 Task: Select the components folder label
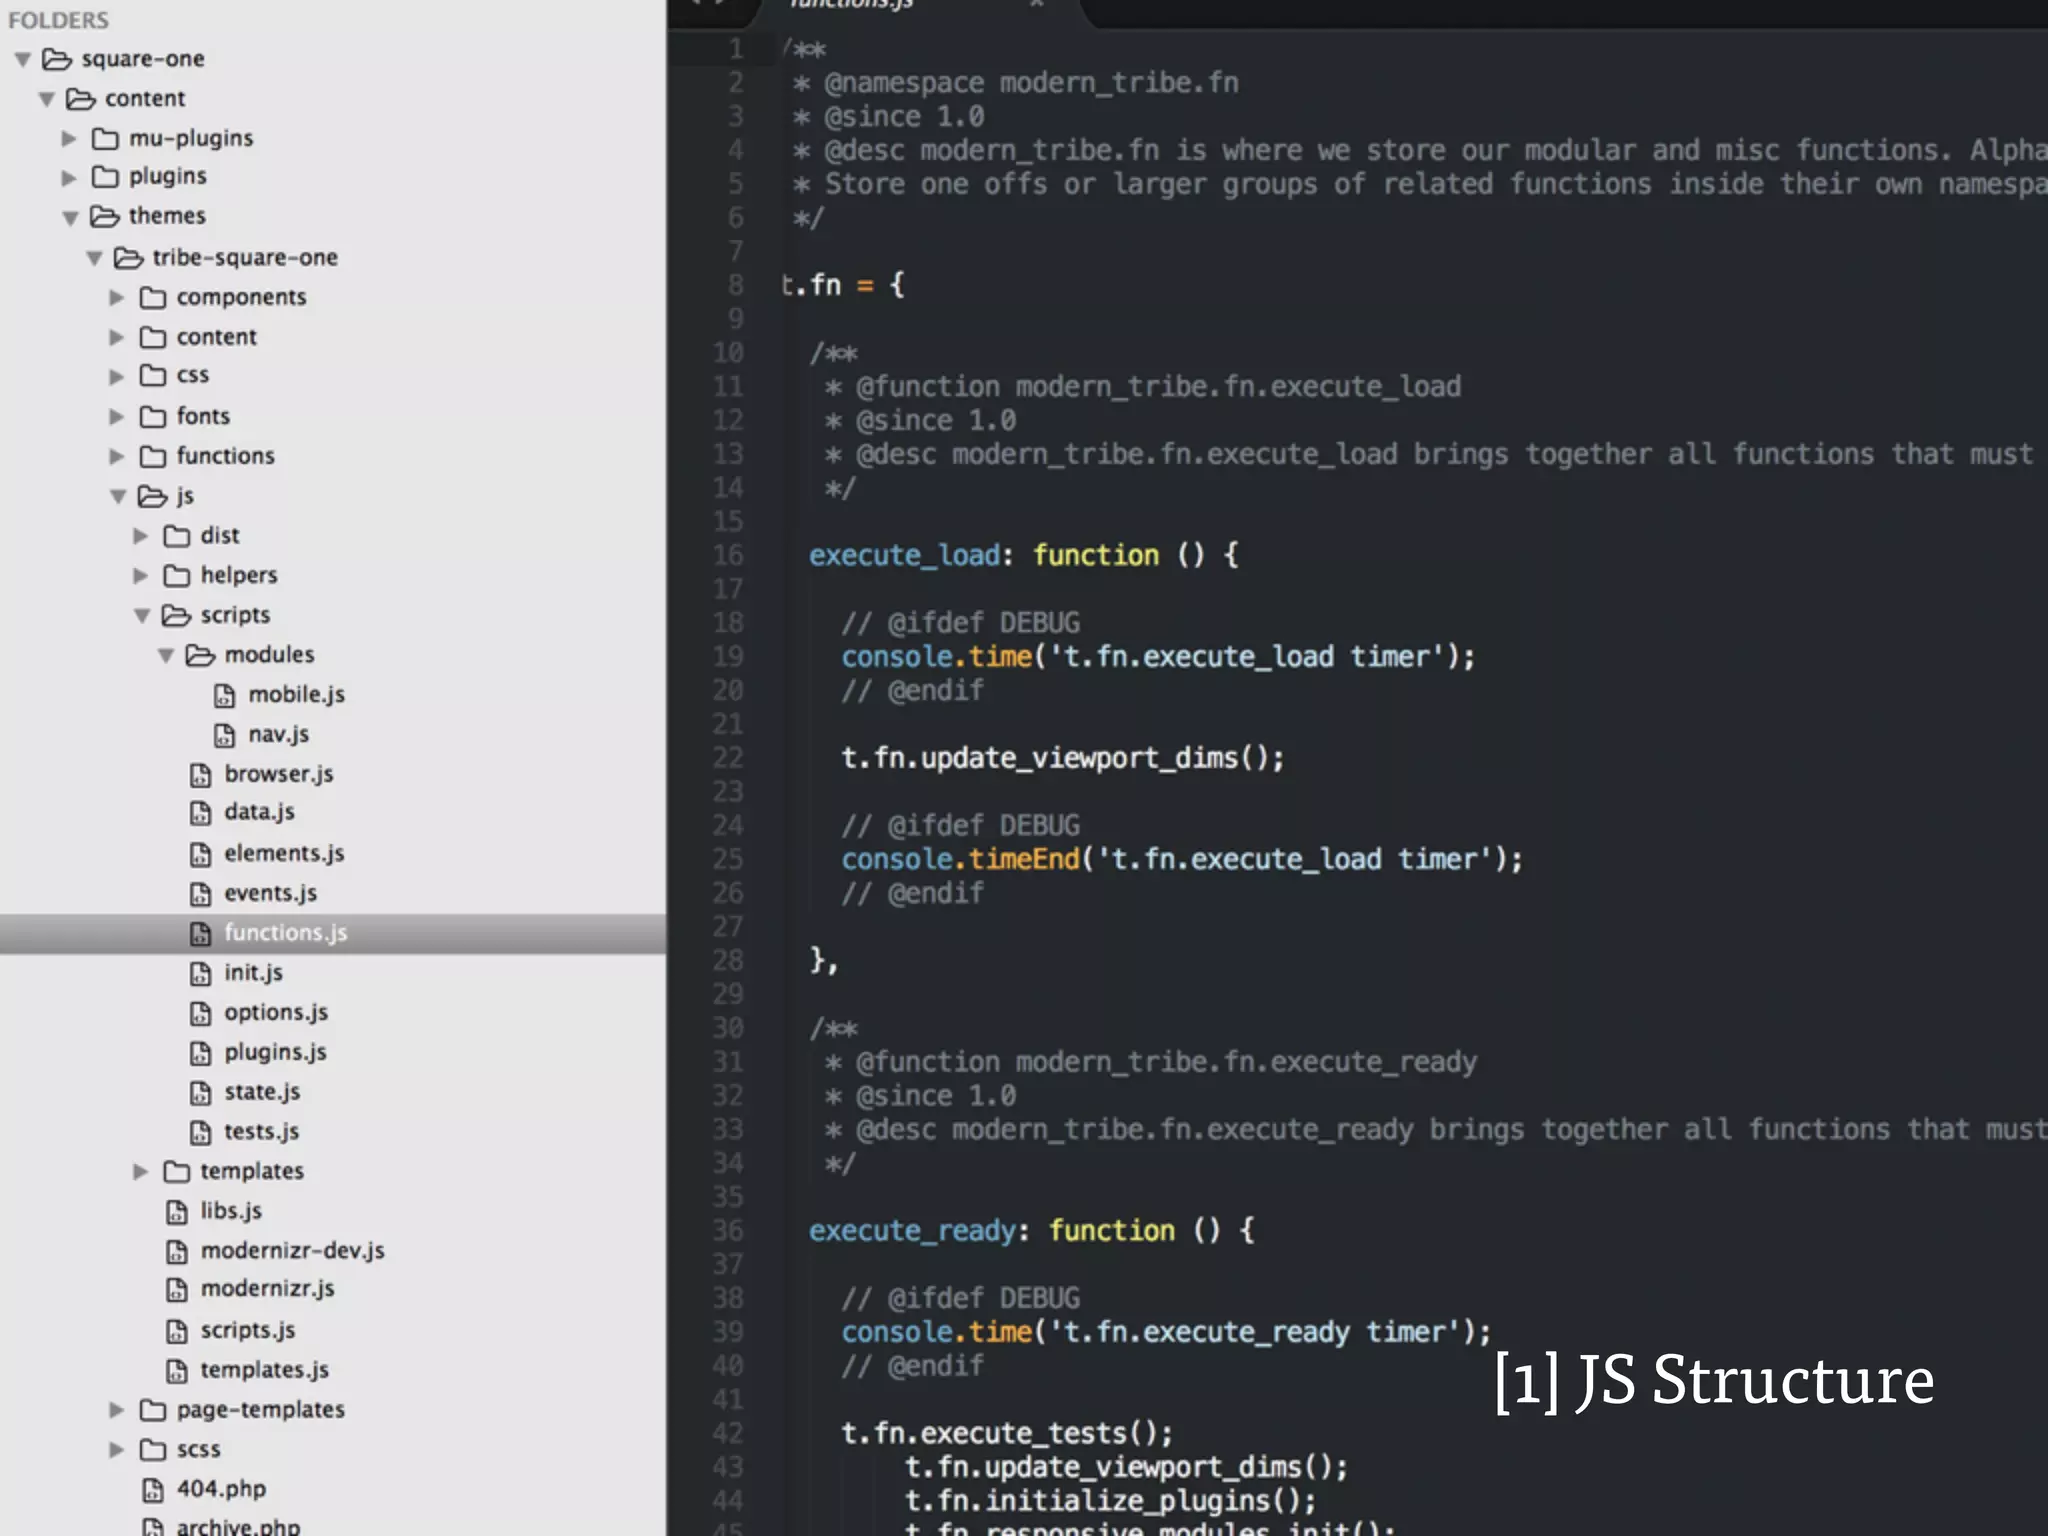(241, 297)
